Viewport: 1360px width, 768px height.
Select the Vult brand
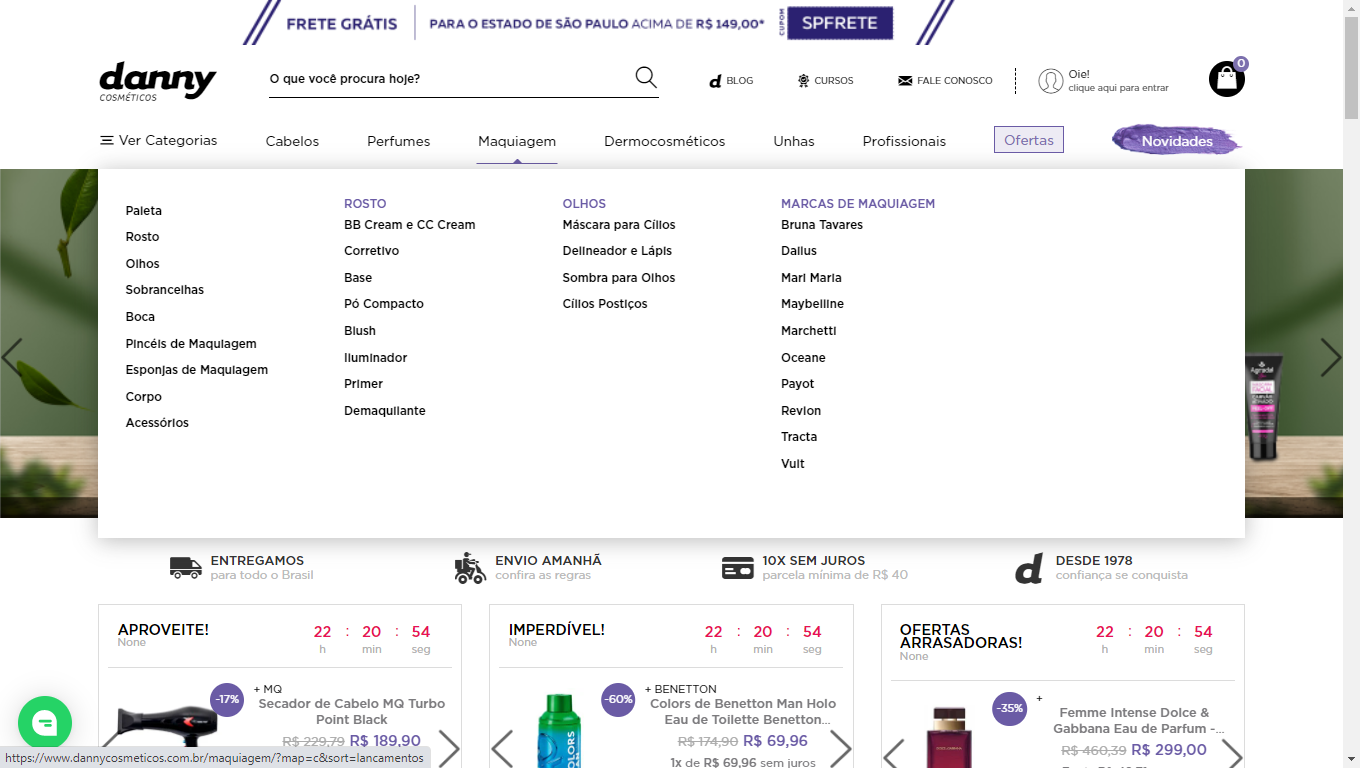click(793, 464)
